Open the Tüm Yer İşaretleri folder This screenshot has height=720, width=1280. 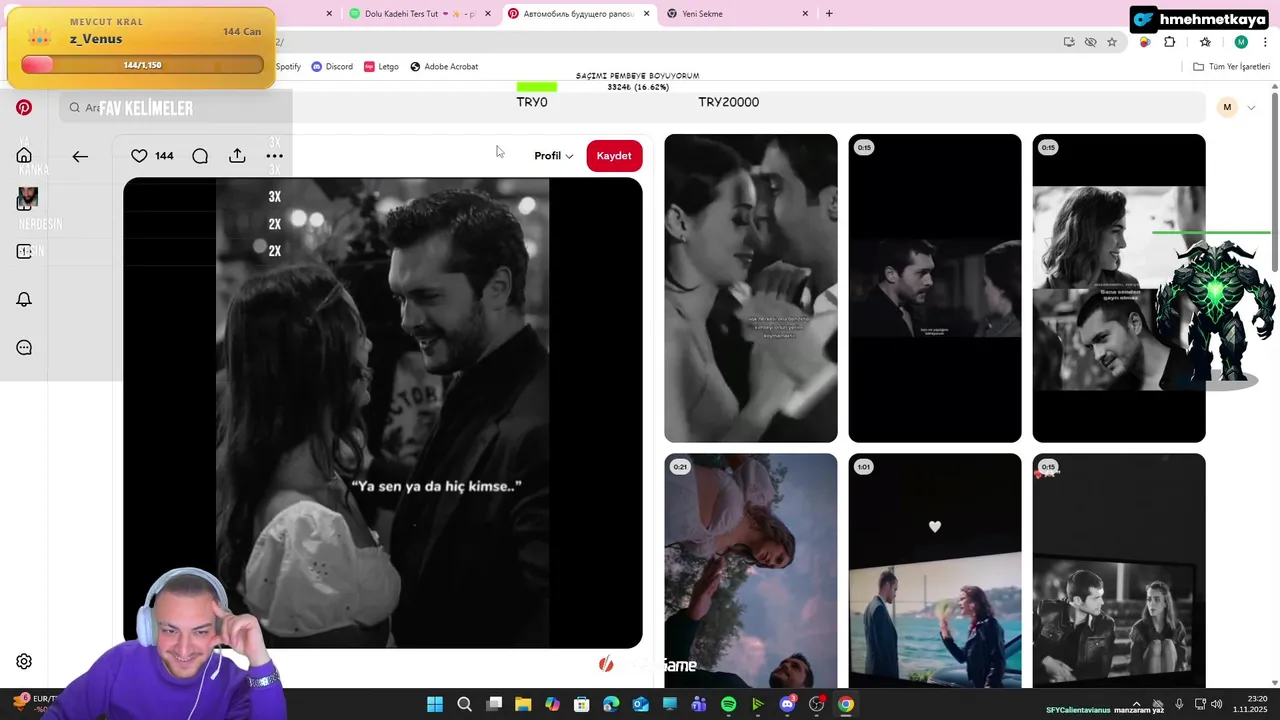pos(1231,67)
